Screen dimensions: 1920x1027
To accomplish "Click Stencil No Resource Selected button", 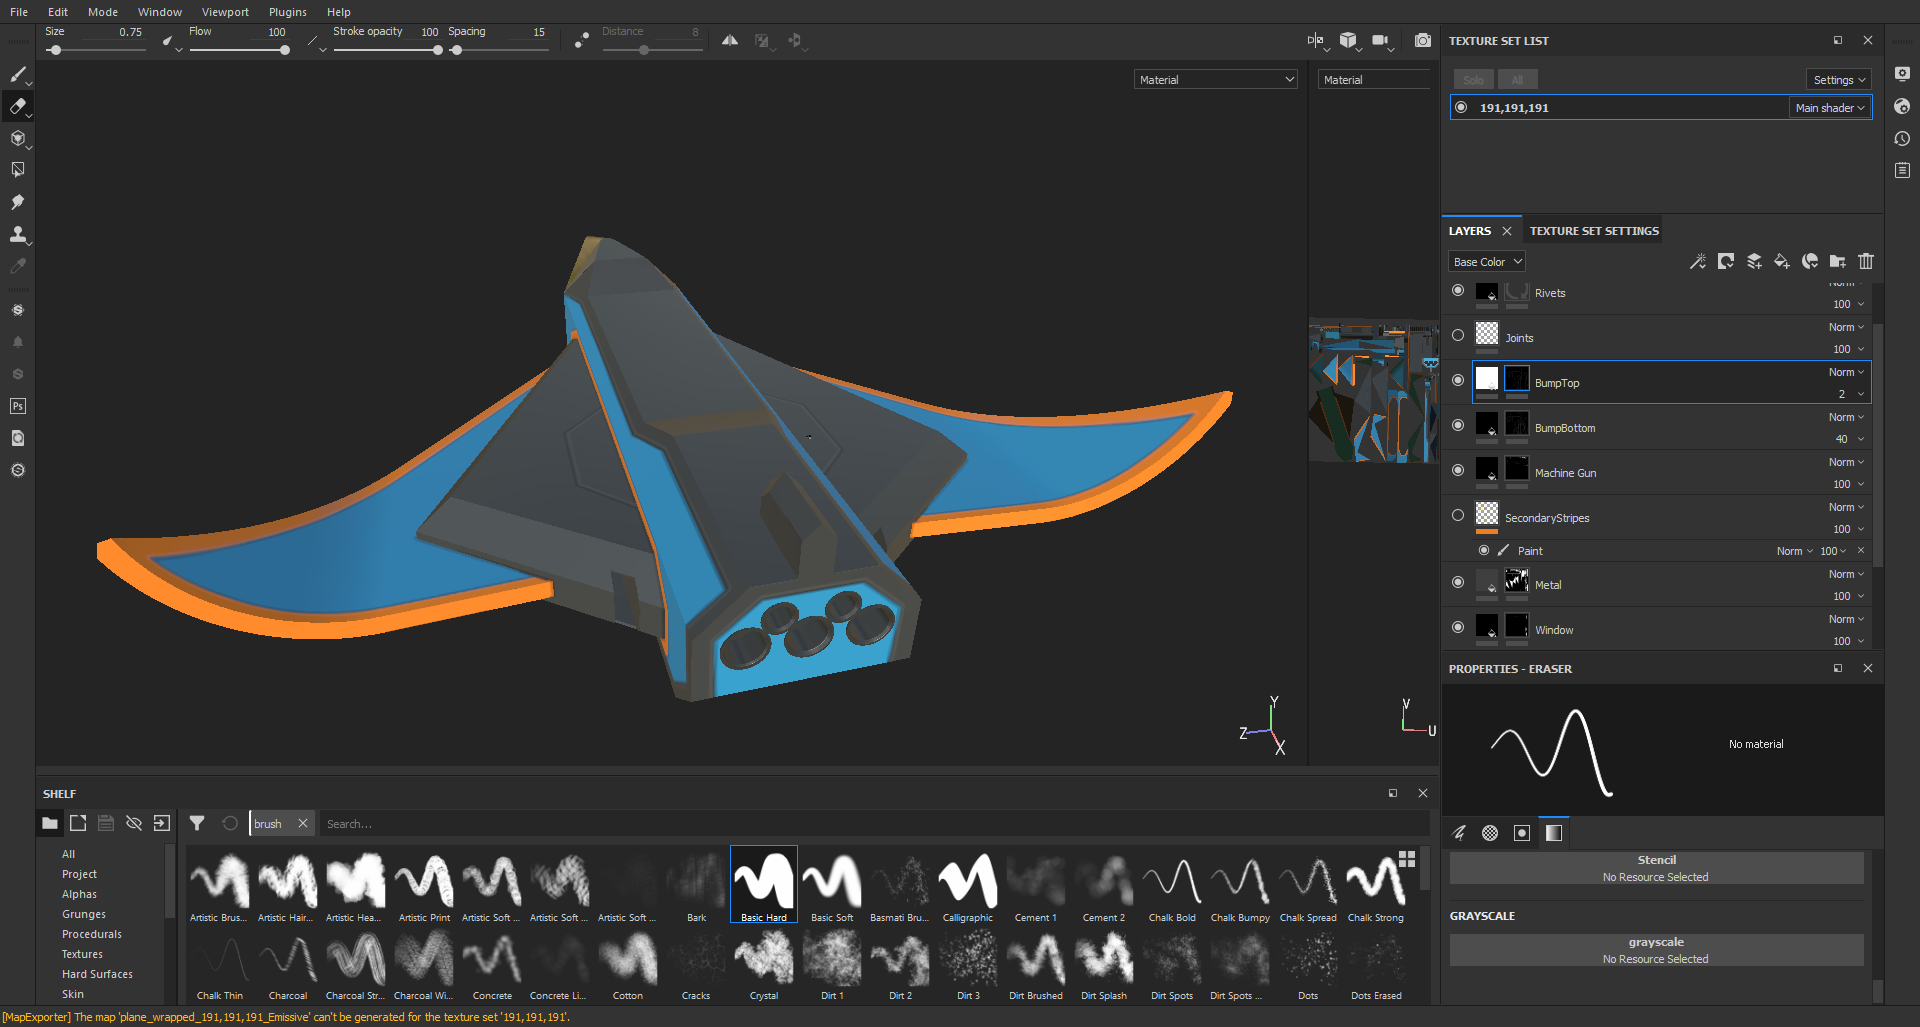I will click(x=1656, y=868).
